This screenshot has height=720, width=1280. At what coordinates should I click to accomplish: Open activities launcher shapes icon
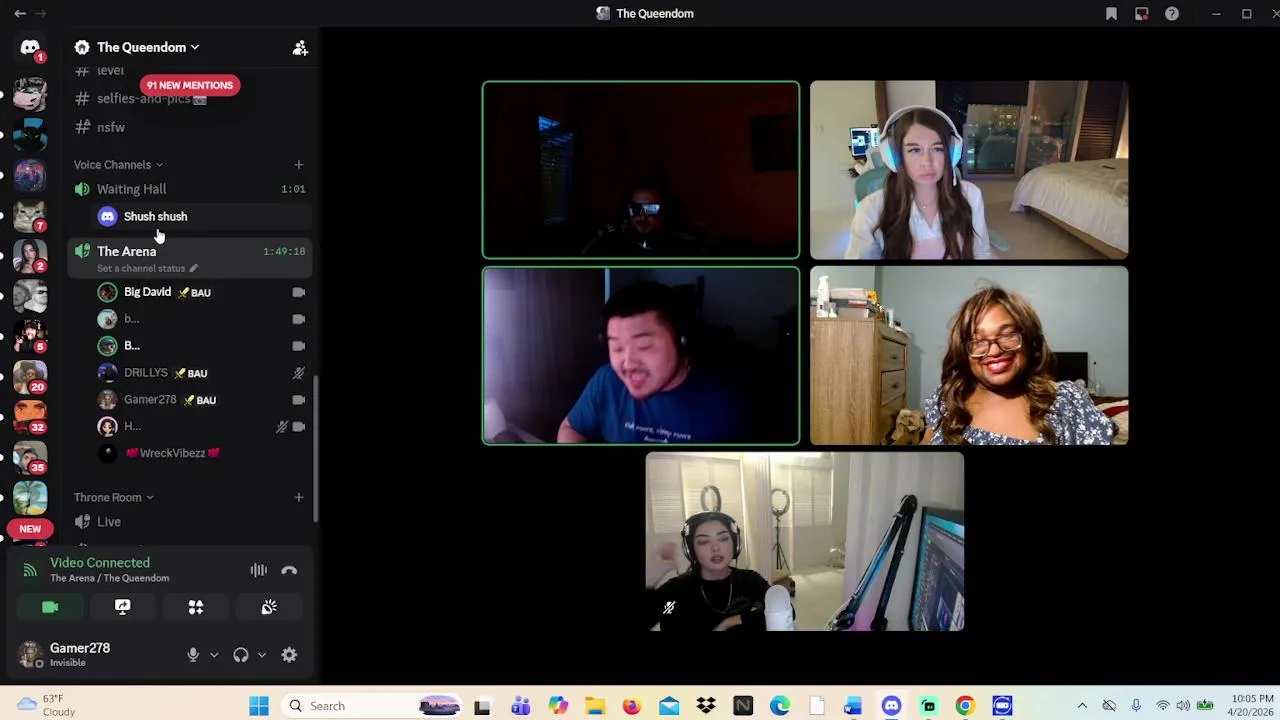click(196, 607)
